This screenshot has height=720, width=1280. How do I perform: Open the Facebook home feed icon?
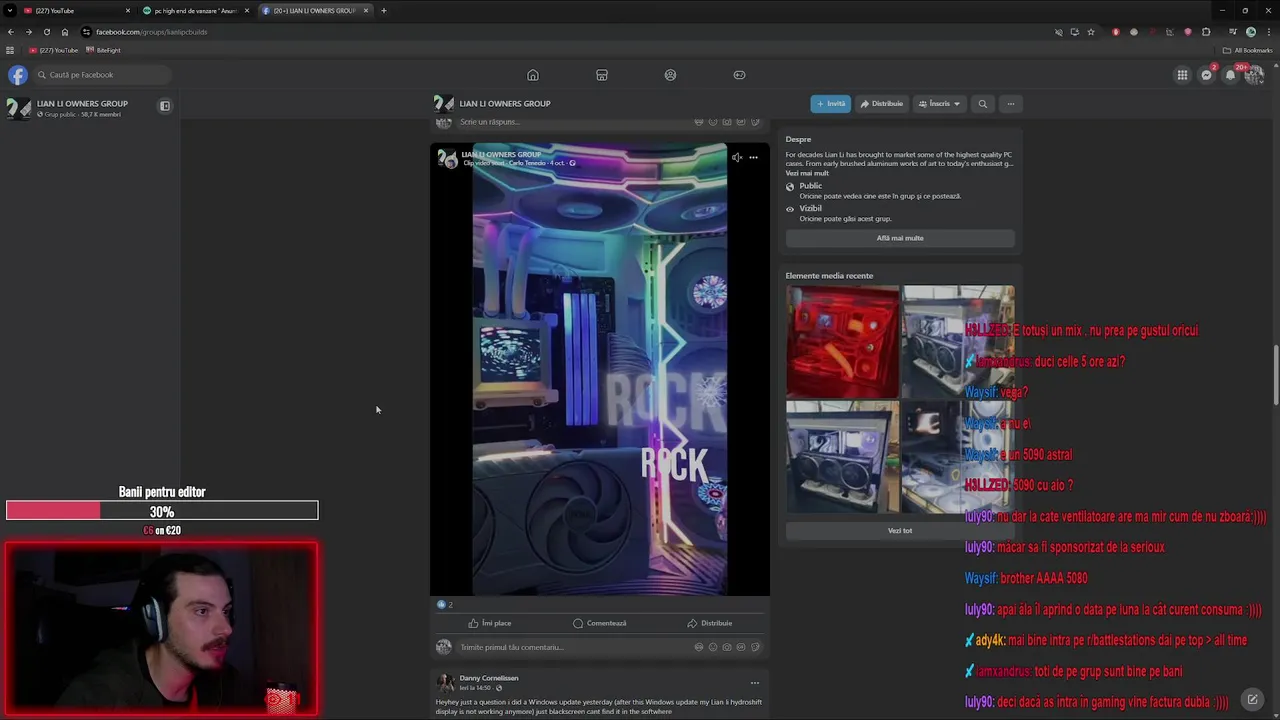click(x=533, y=75)
